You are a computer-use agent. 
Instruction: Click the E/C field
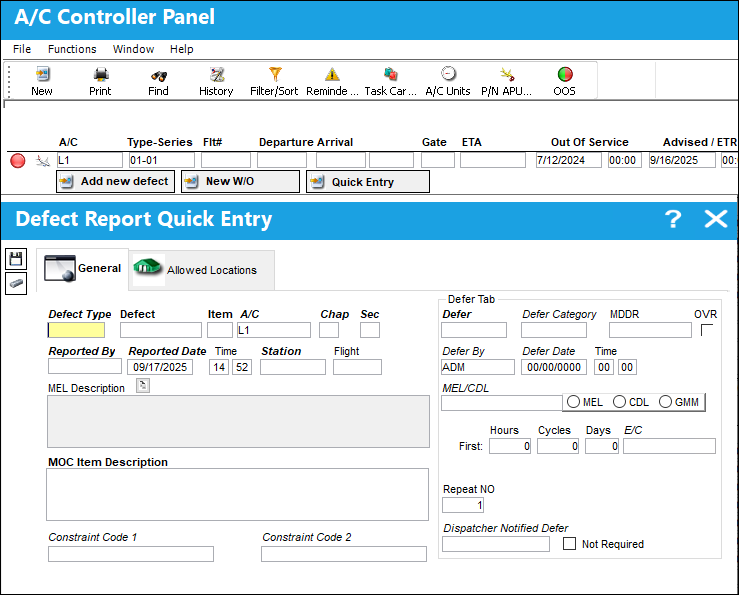click(670, 446)
